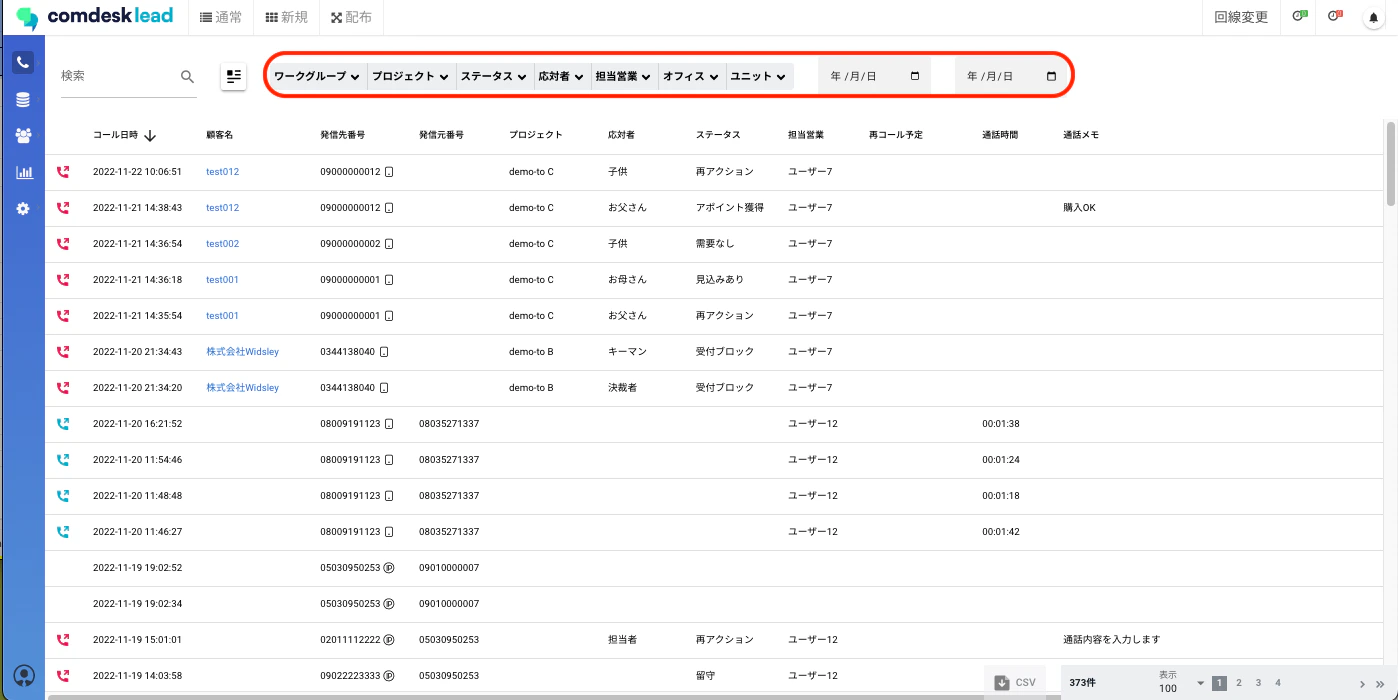Jump to last page double arrow

coord(1380,683)
